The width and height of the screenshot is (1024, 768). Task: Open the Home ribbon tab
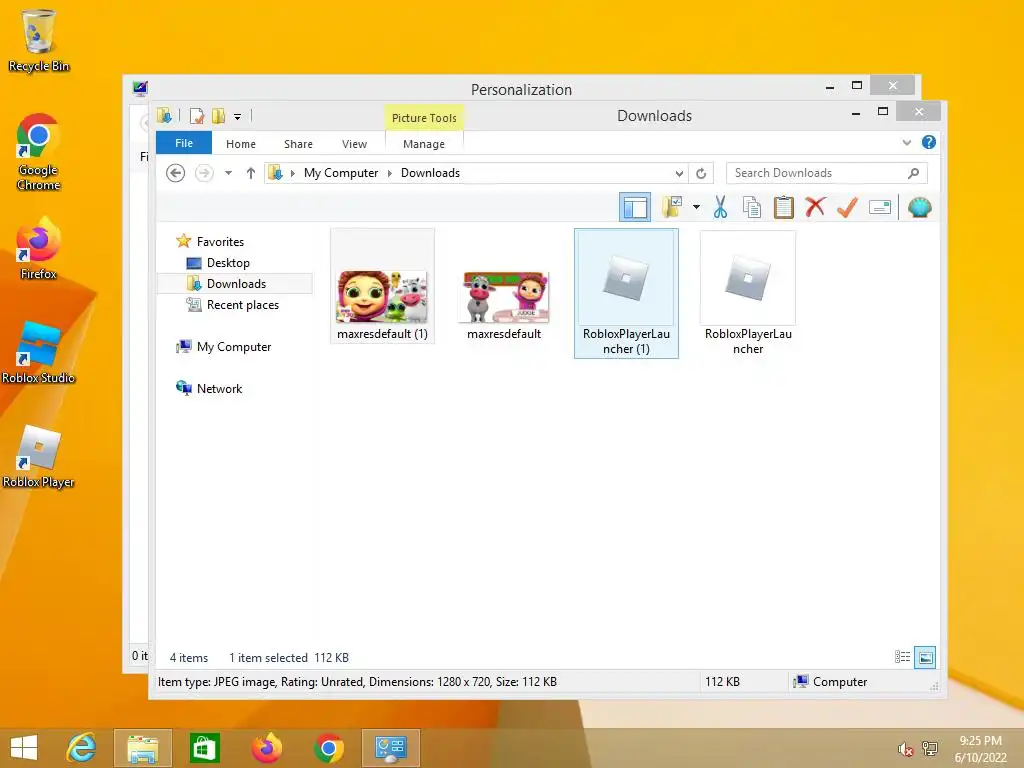(x=241, y=144)
